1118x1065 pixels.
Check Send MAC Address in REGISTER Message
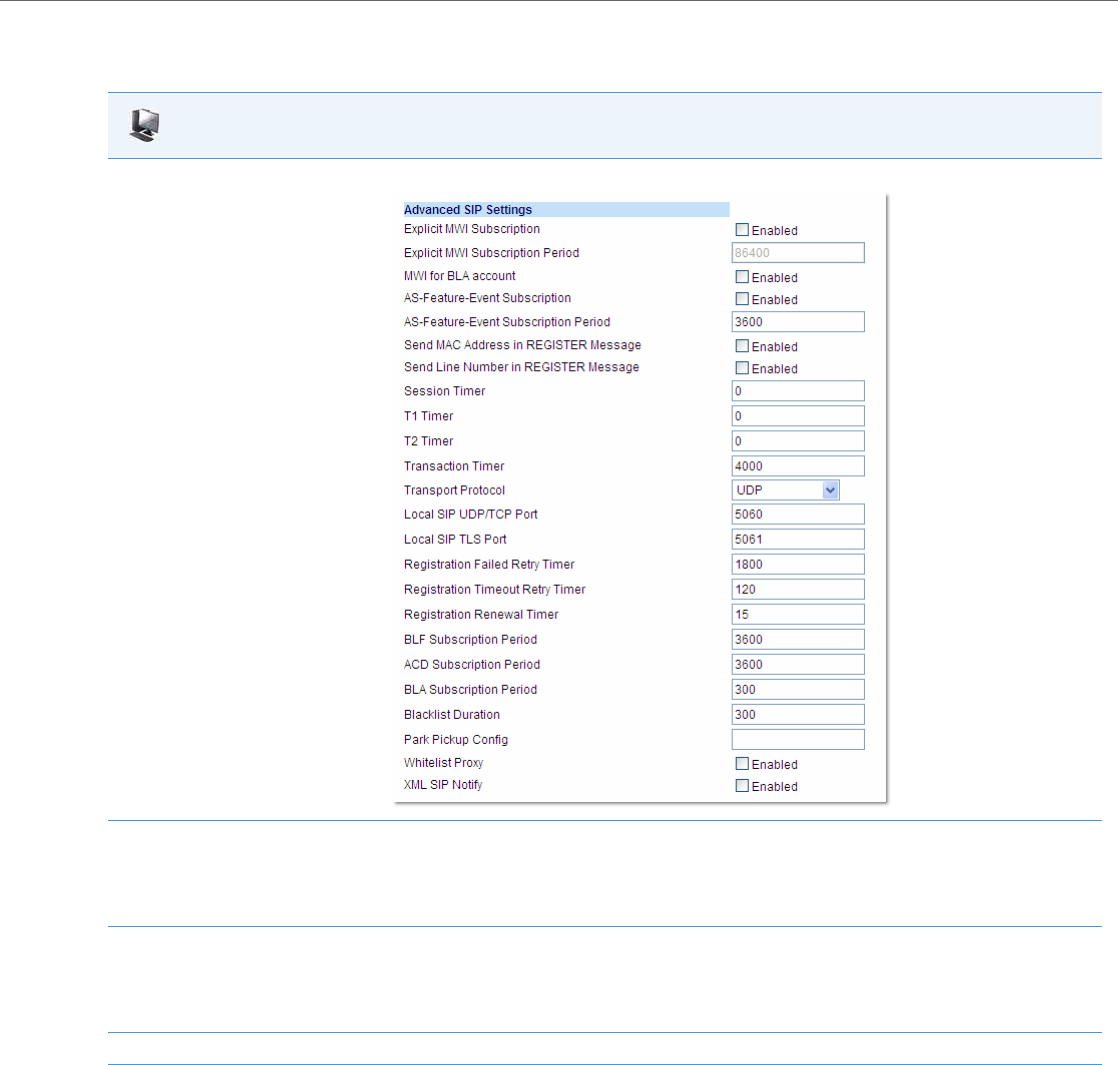[742, 346]
